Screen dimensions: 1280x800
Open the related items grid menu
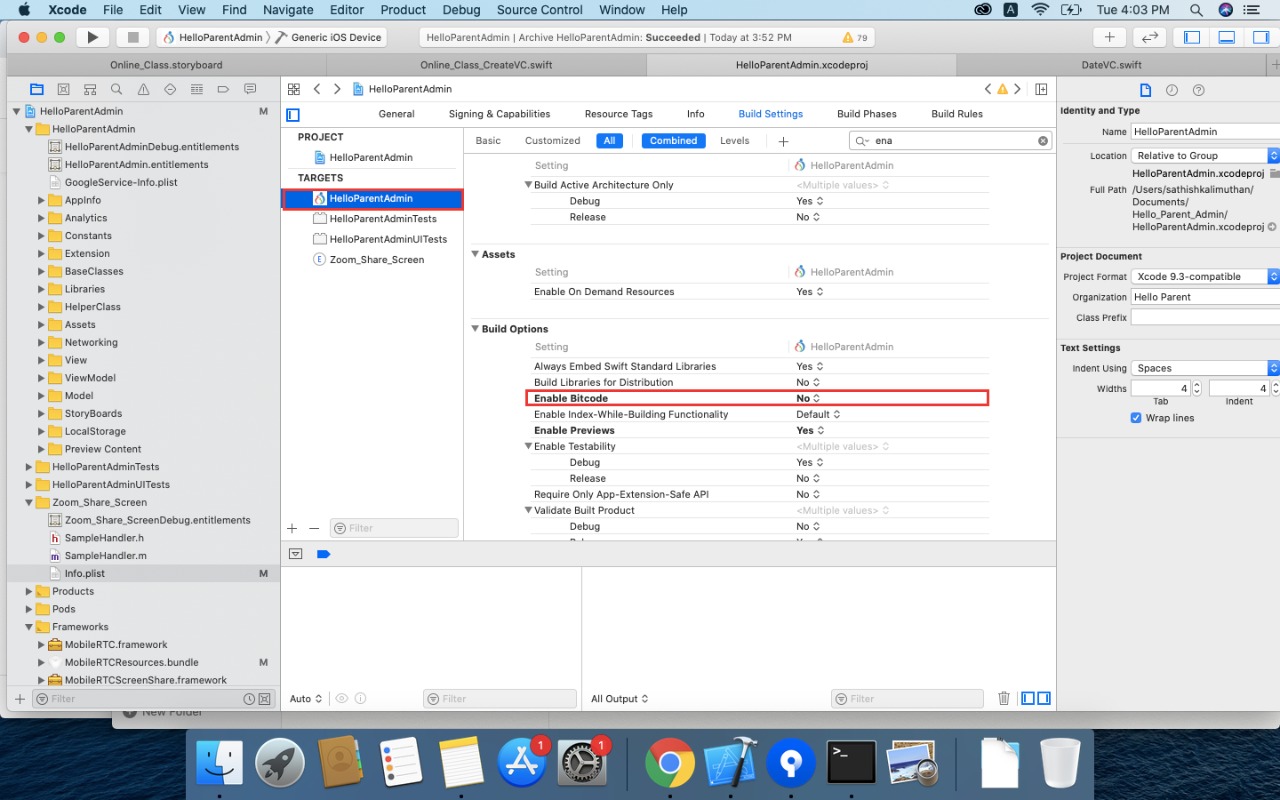point(293,89)
